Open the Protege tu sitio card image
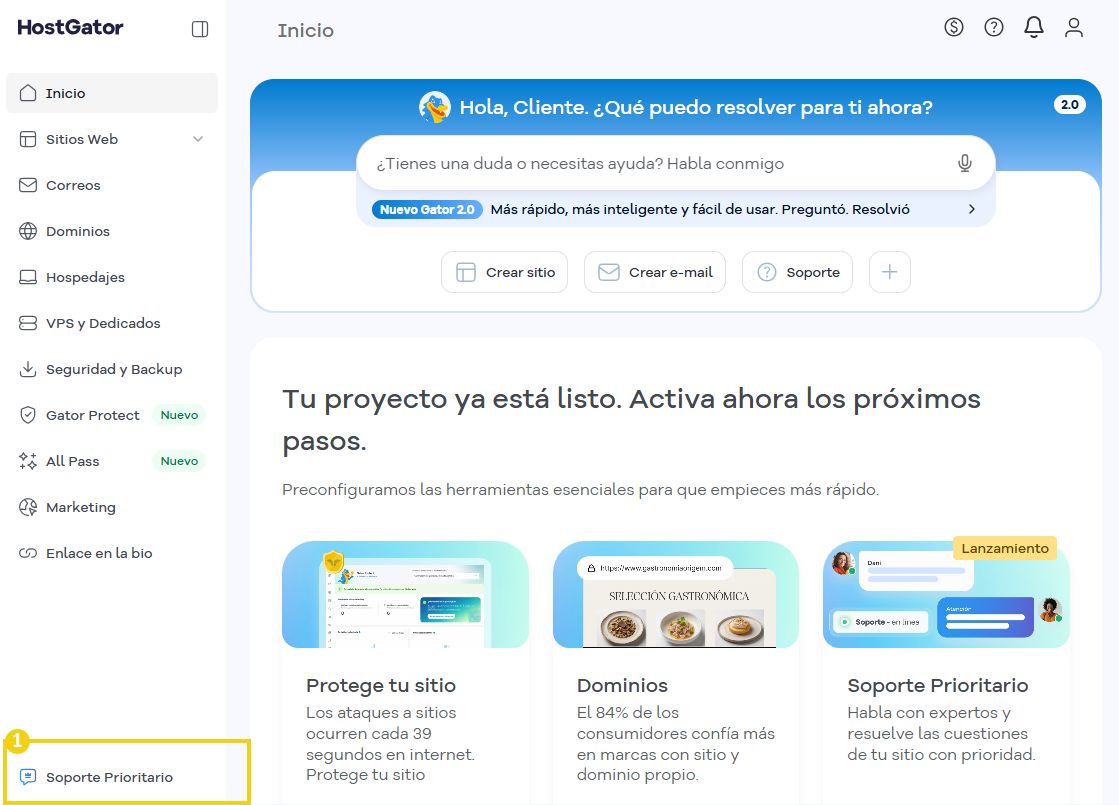Image resolution: width=1119 pixels, height=805 pixels. (405, 594)
